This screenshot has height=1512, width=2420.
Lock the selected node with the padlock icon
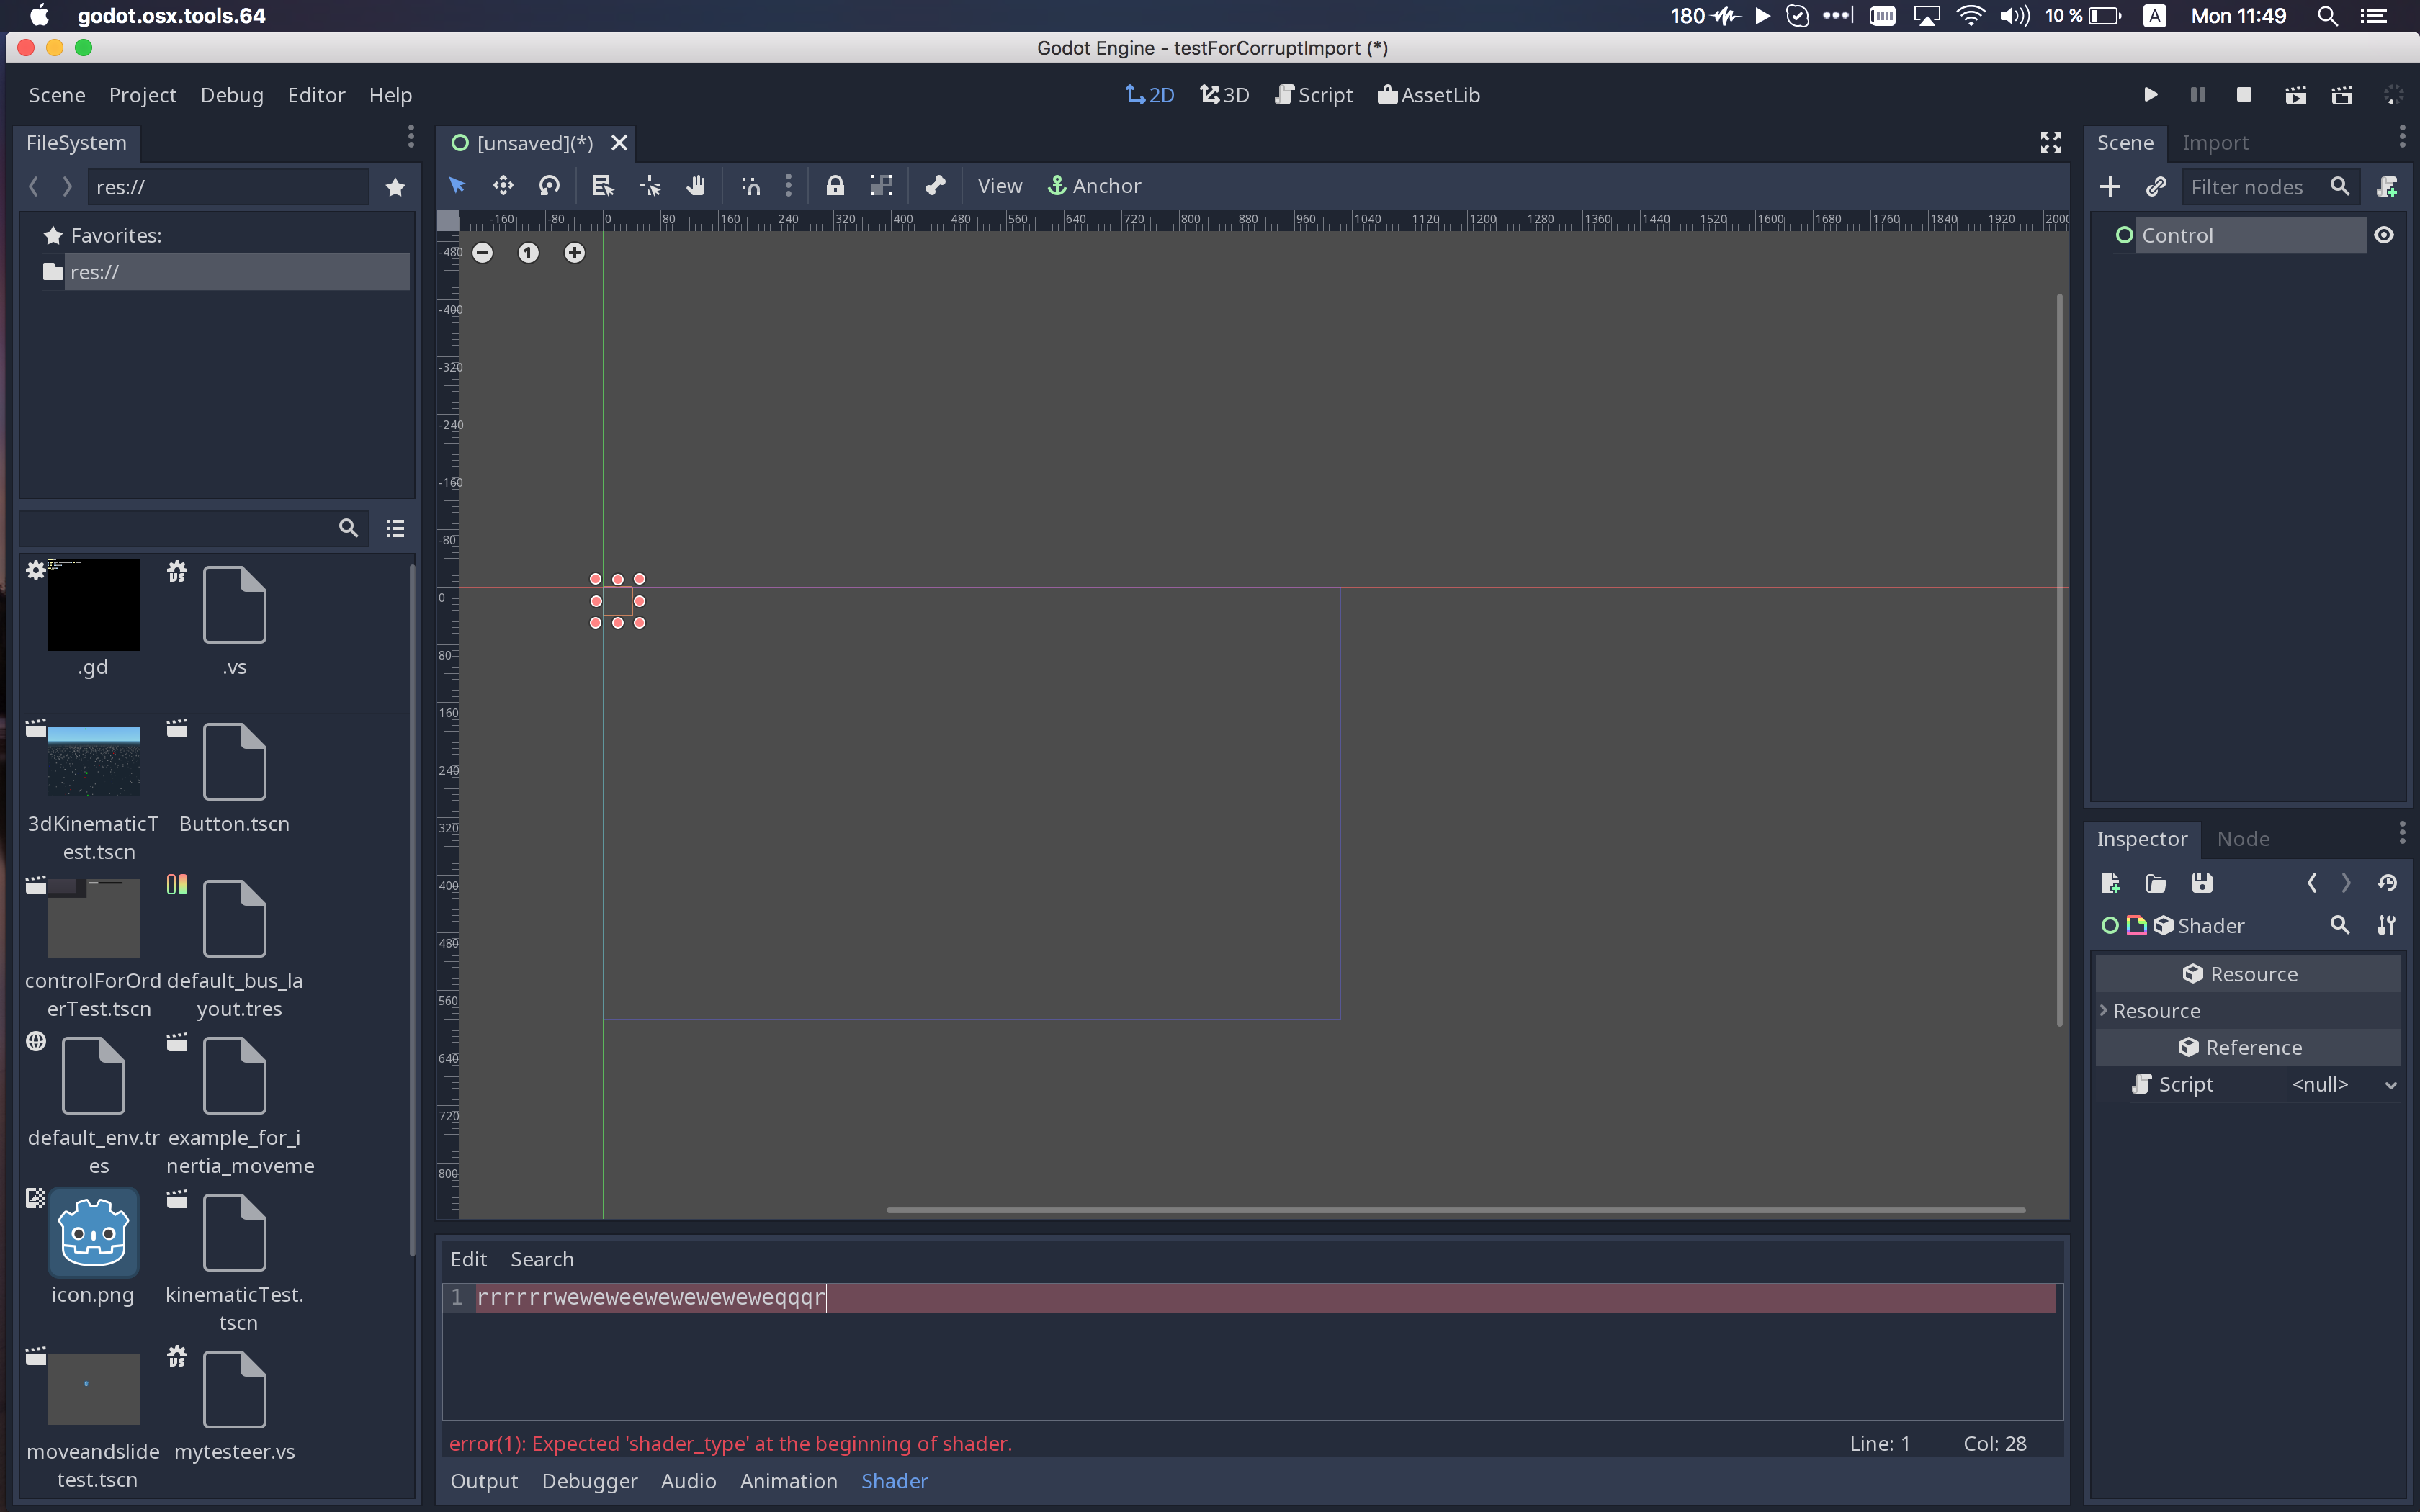coord(835,186)
